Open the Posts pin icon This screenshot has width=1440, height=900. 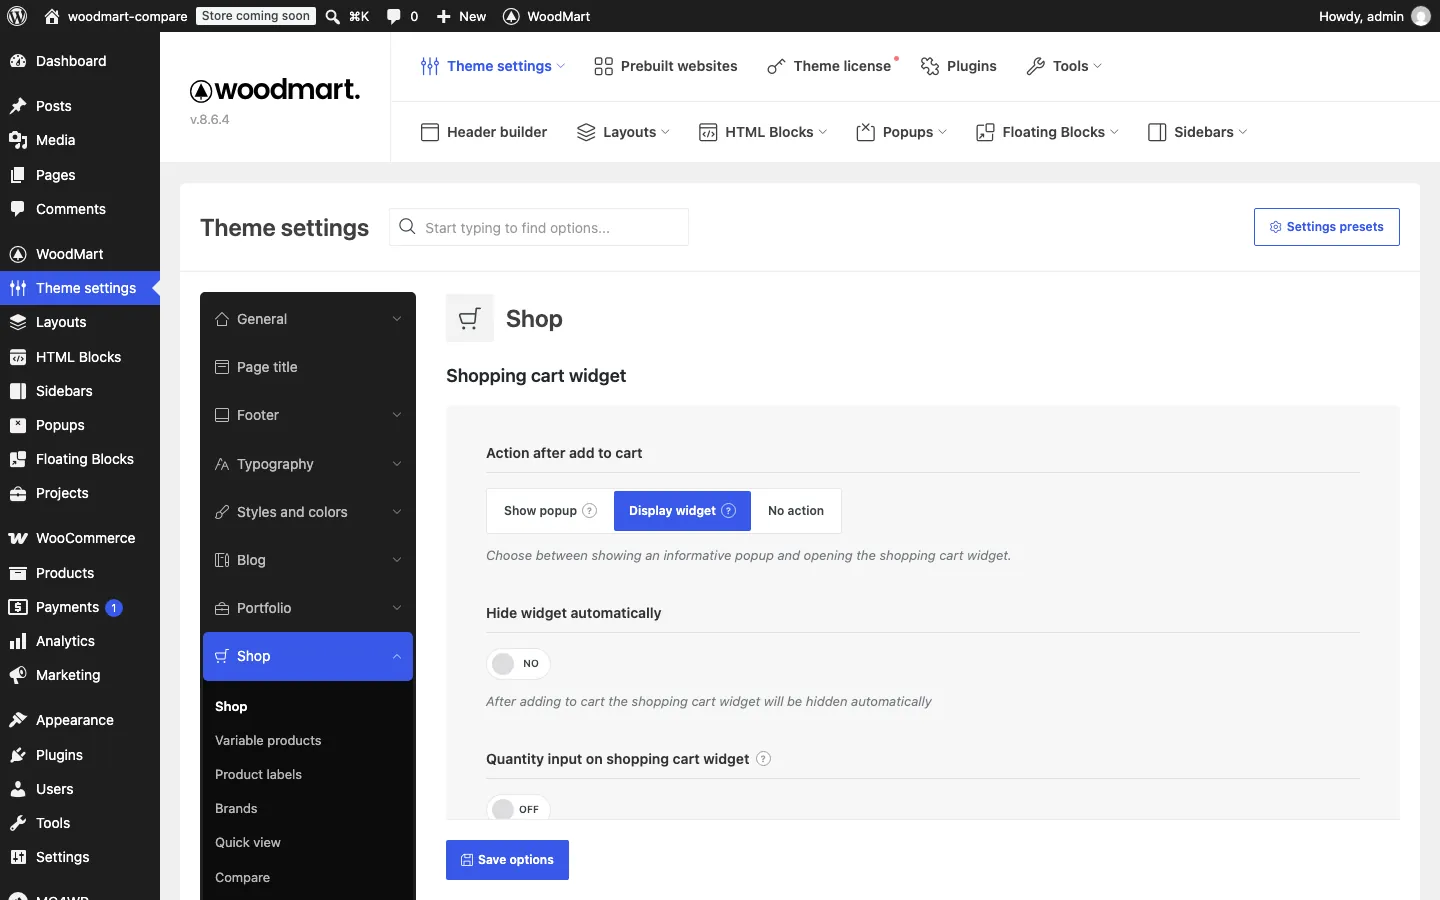[x=18, y=106]
